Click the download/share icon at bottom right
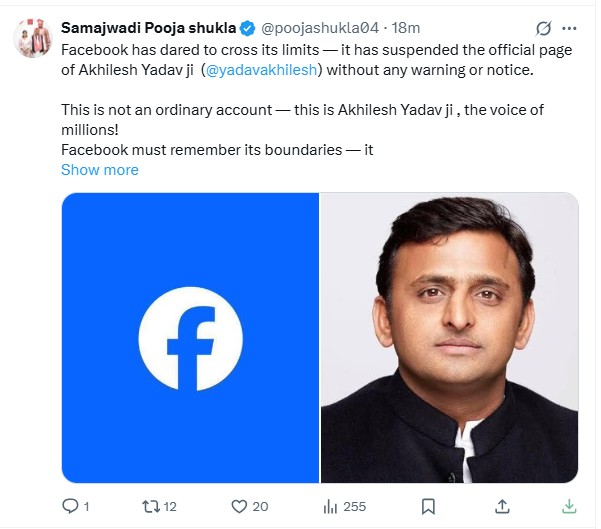This screenshot has height=529, width=601. pyautogui.click(x=568, y=506)
